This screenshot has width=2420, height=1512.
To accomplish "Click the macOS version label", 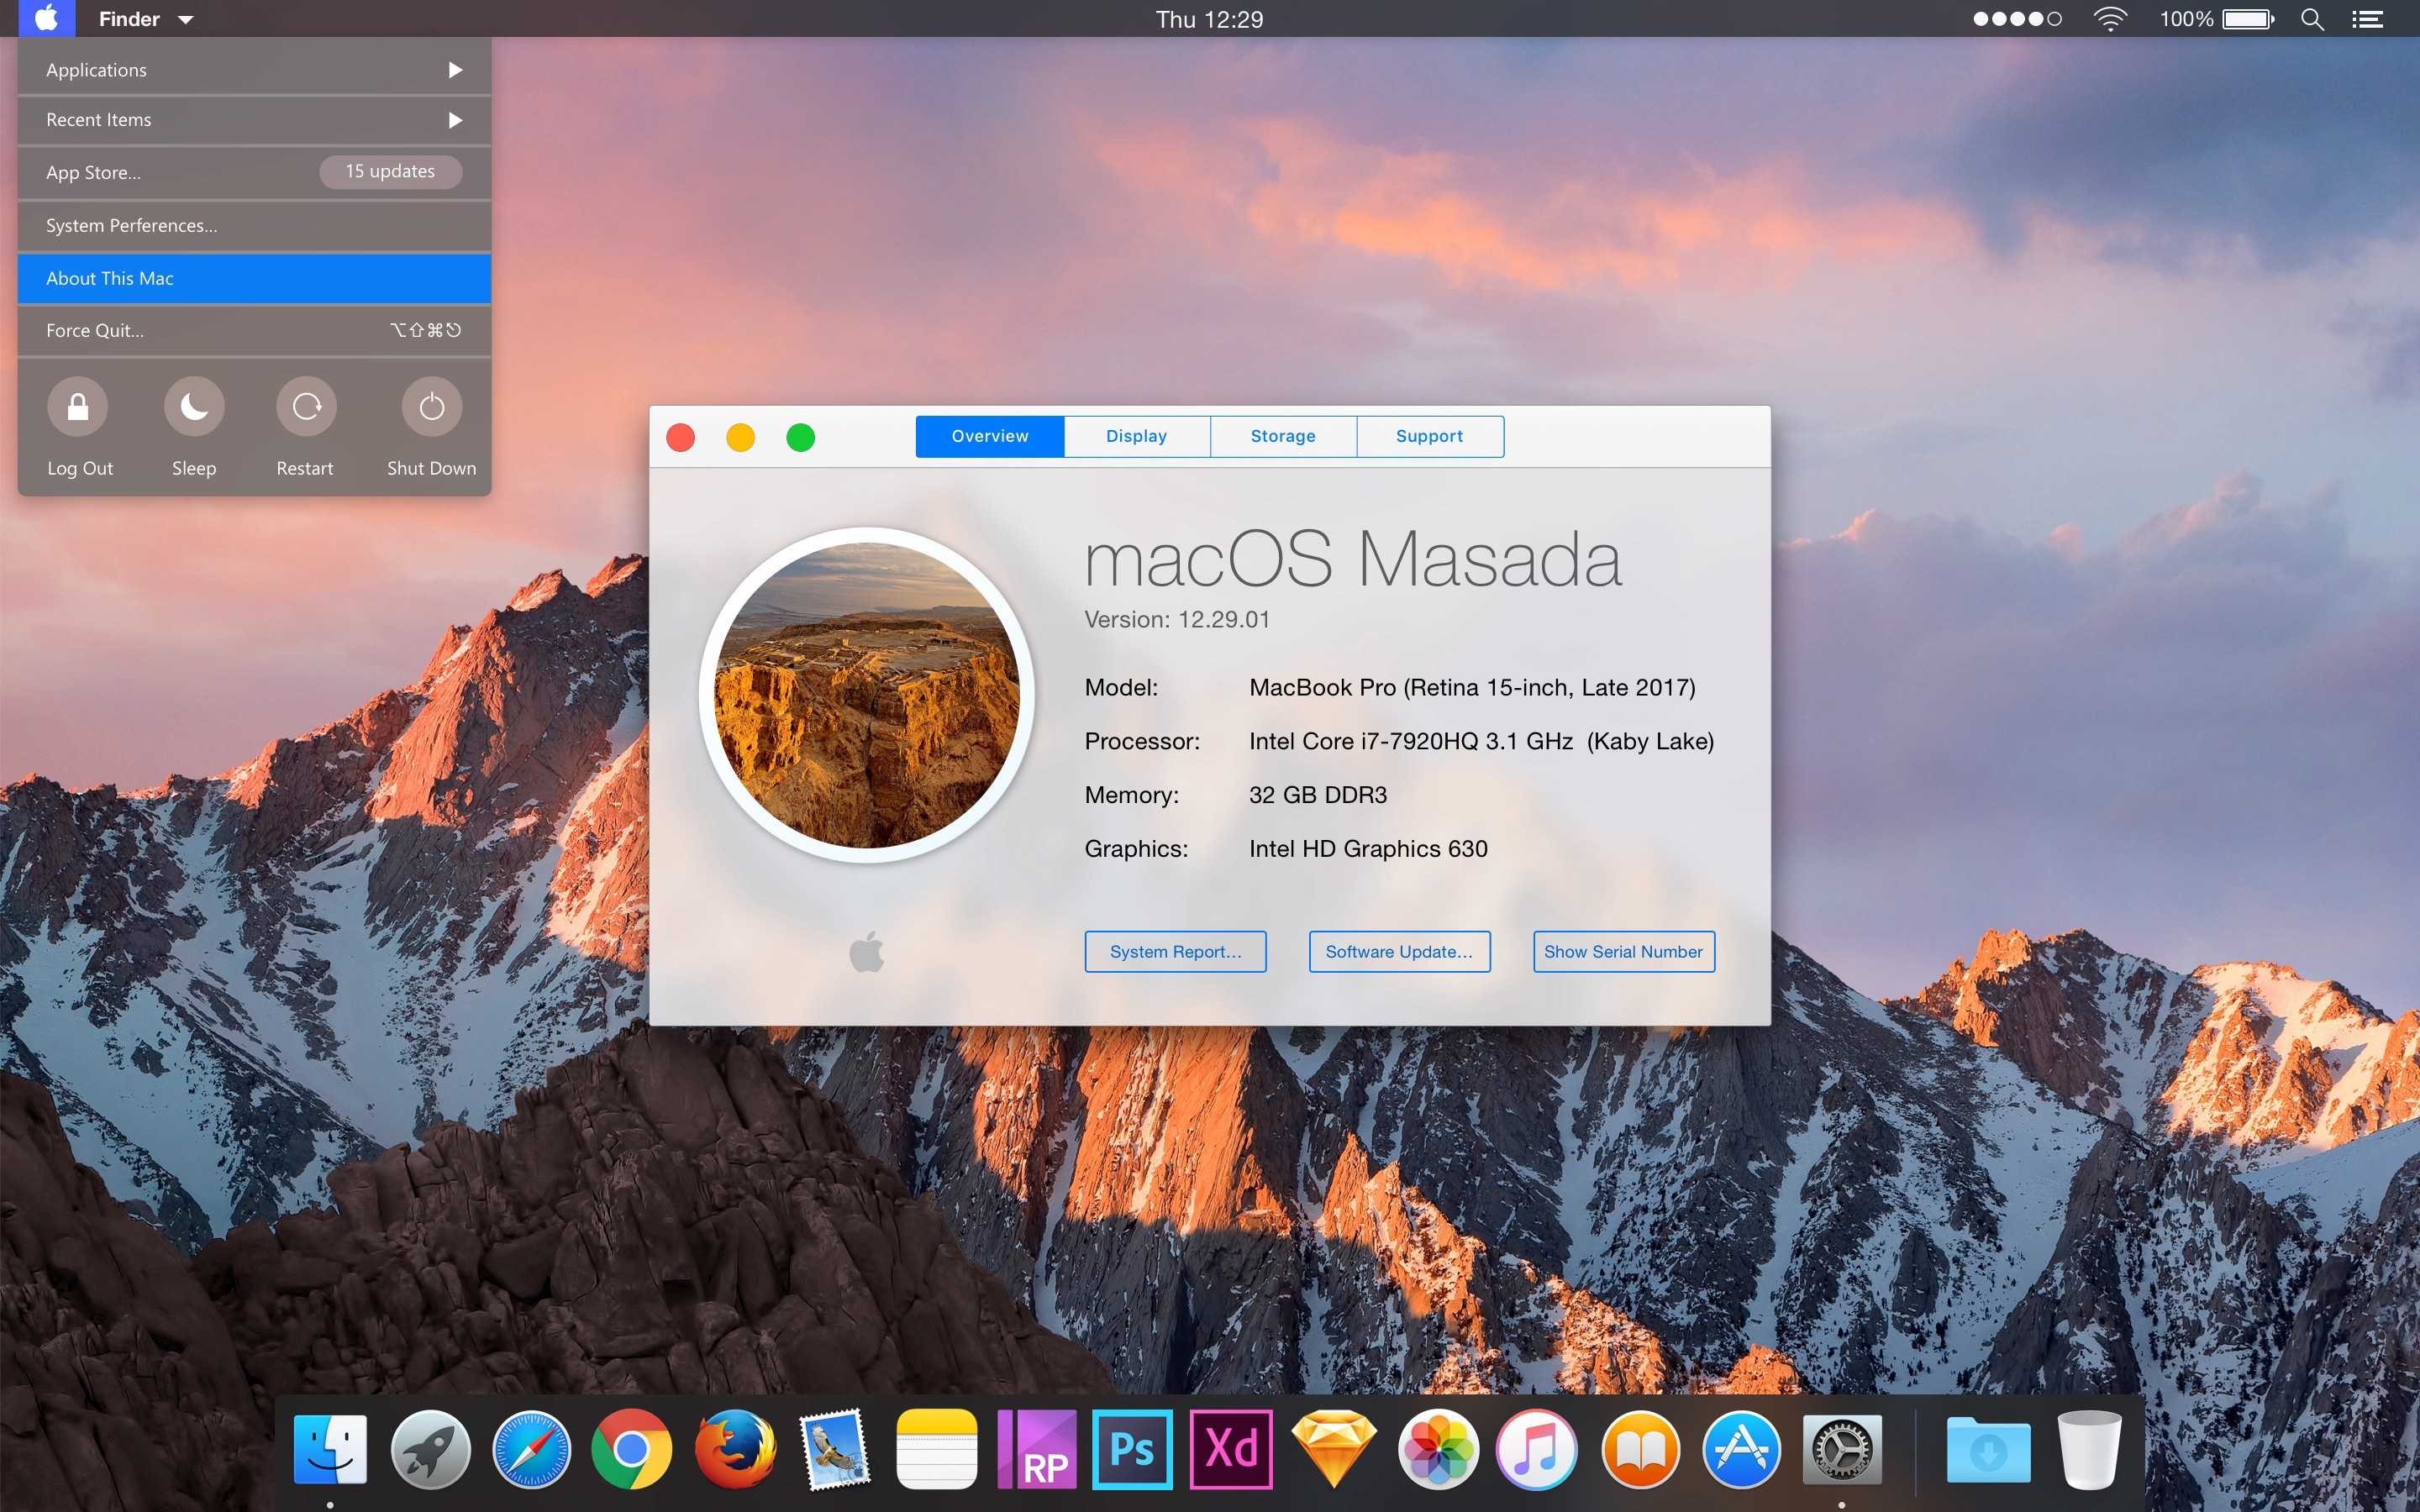I will tap(1176, 618).
